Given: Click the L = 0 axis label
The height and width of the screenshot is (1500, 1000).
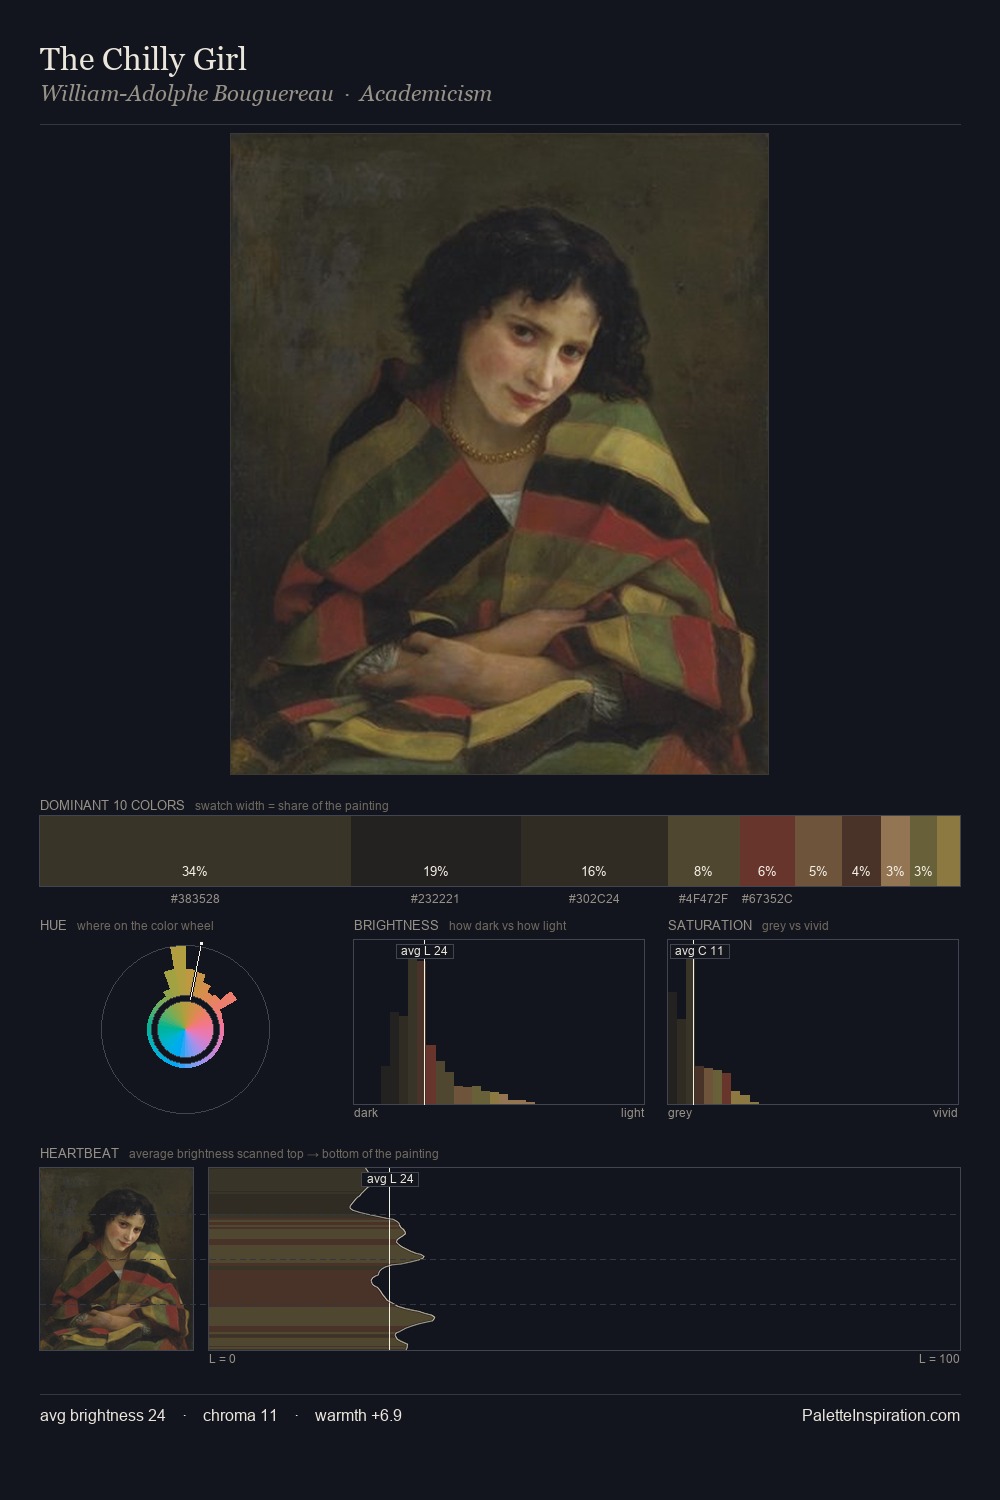Looking at the screenshot, I should (222, 1359).
